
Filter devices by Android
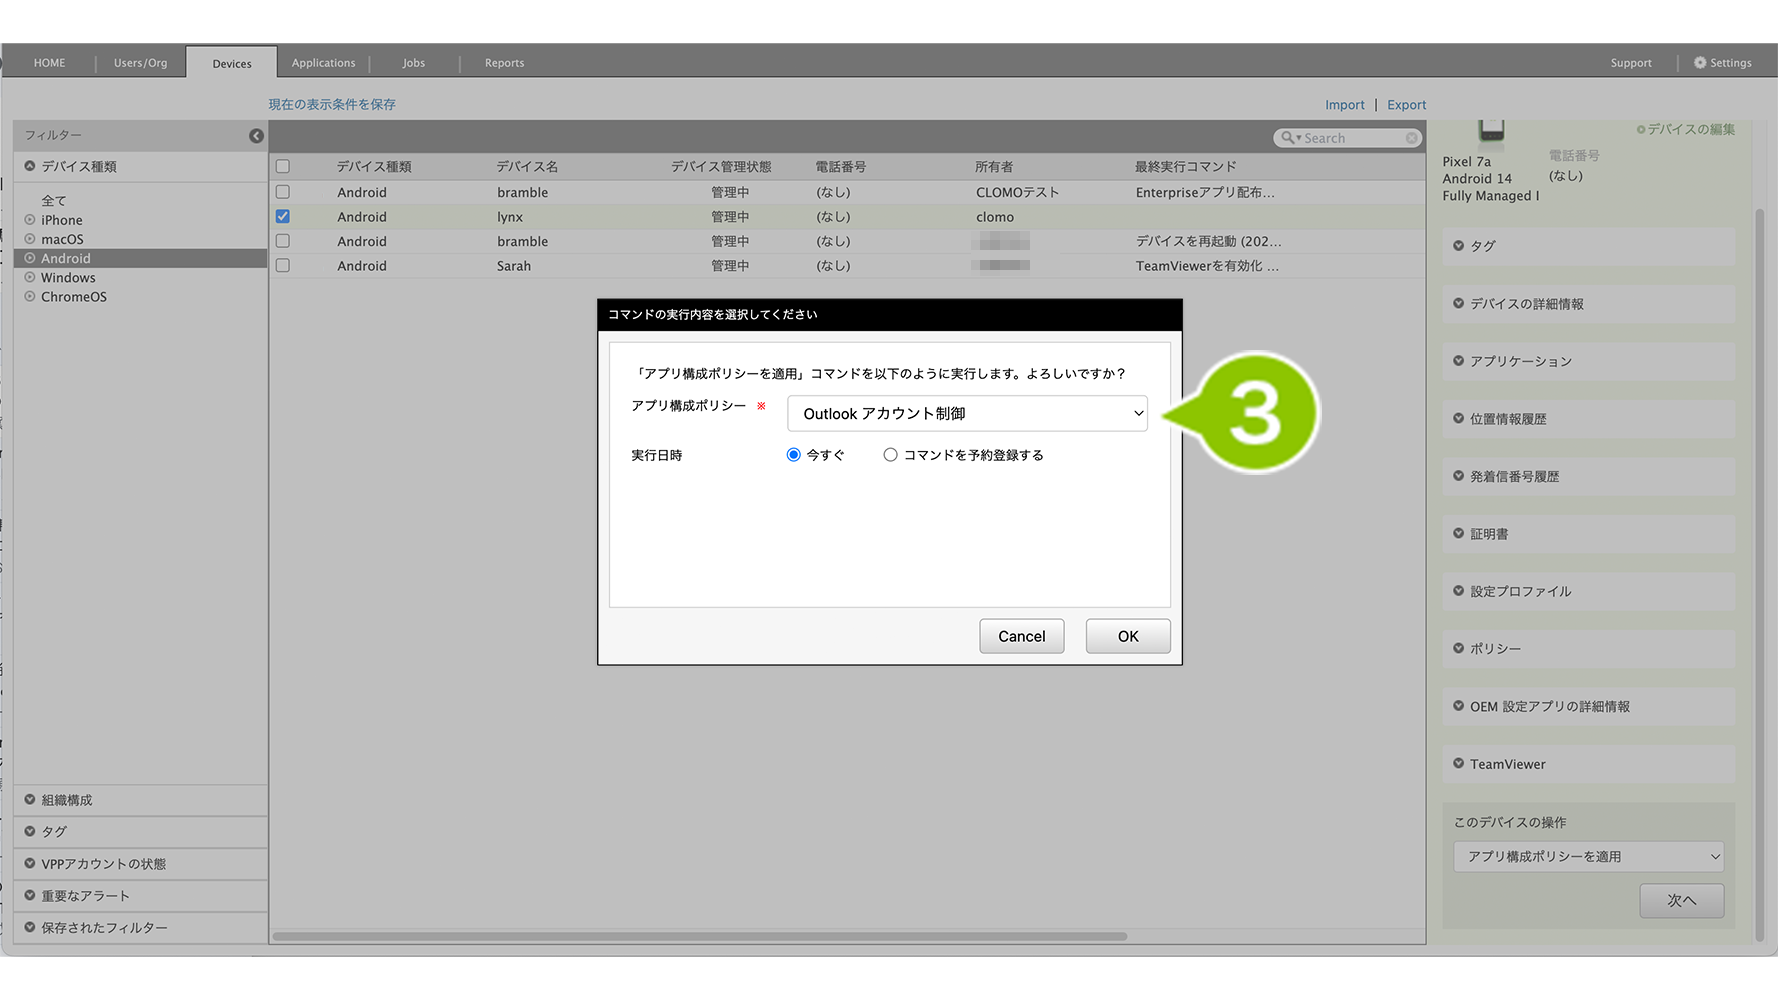tap(140, 258)
